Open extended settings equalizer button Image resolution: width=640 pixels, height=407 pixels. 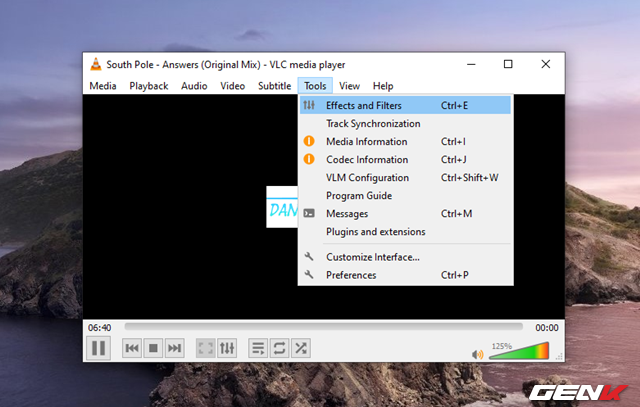tap(227, 348)
